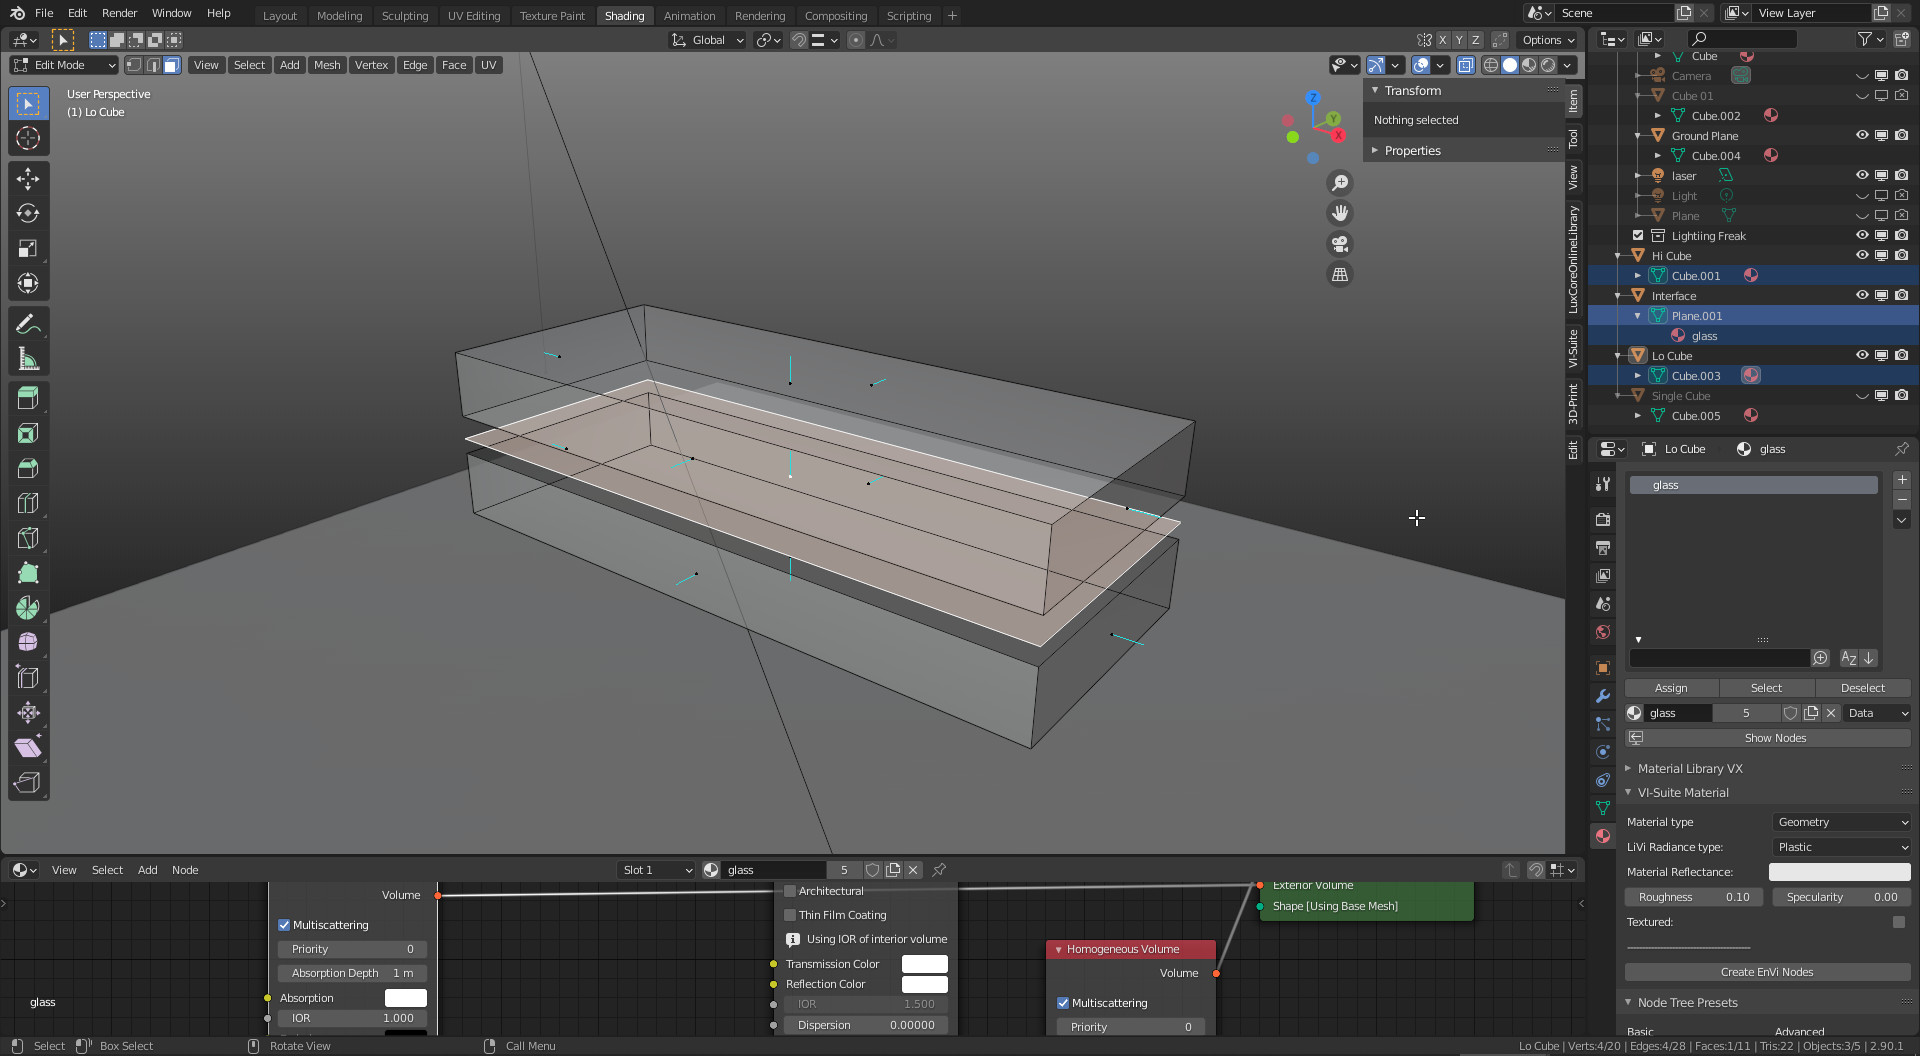Open the Render menu
This screenshot has width=1920, height=1056.
(x=119, y=13)
